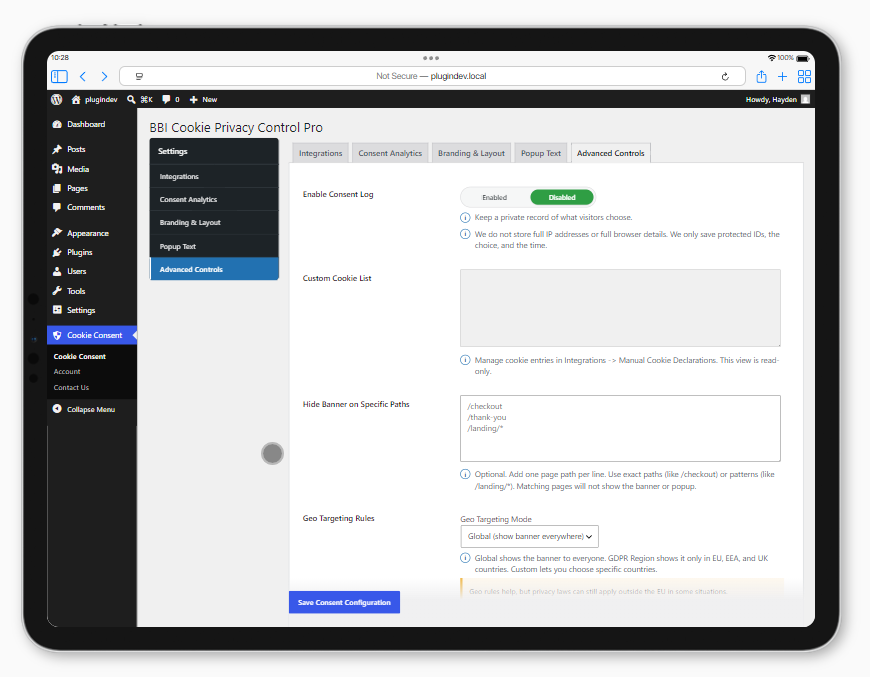Viewport: 870px width, 677px height.
Task: Open Howdy, Hayden user menu
Action: 777,99
